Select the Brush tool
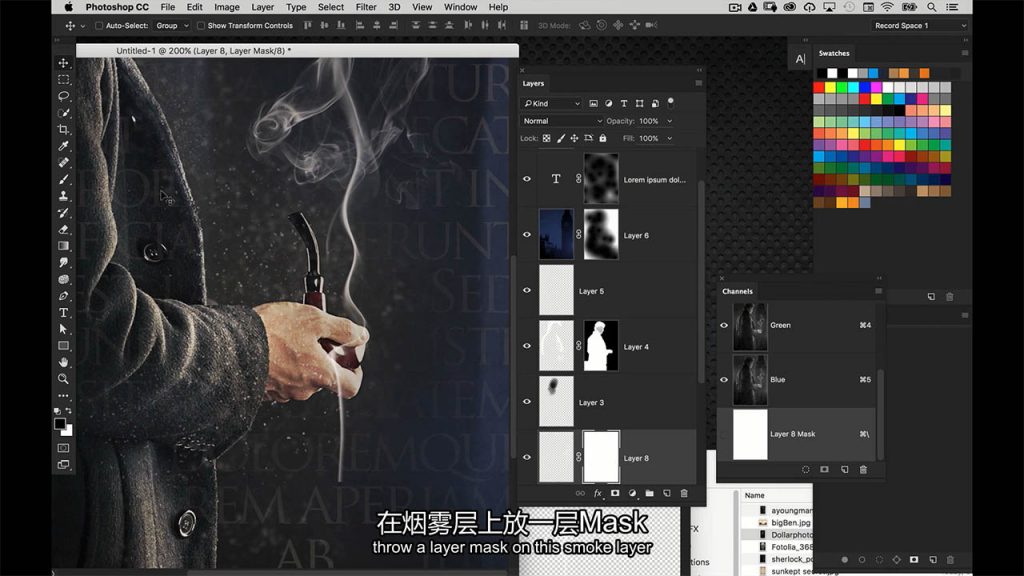 [63, 179]
